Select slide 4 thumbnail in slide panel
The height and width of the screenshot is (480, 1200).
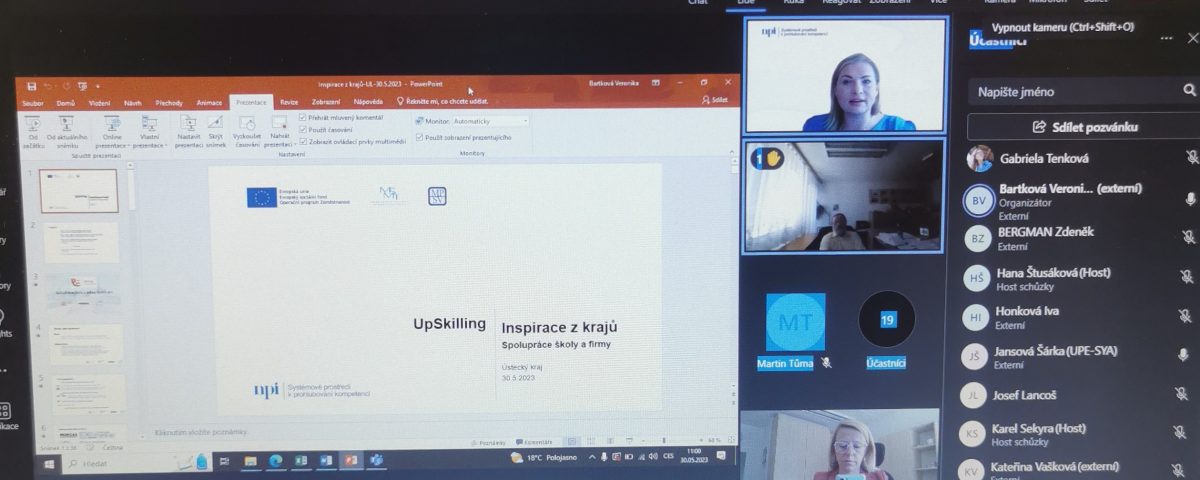(x=84, y=343)
